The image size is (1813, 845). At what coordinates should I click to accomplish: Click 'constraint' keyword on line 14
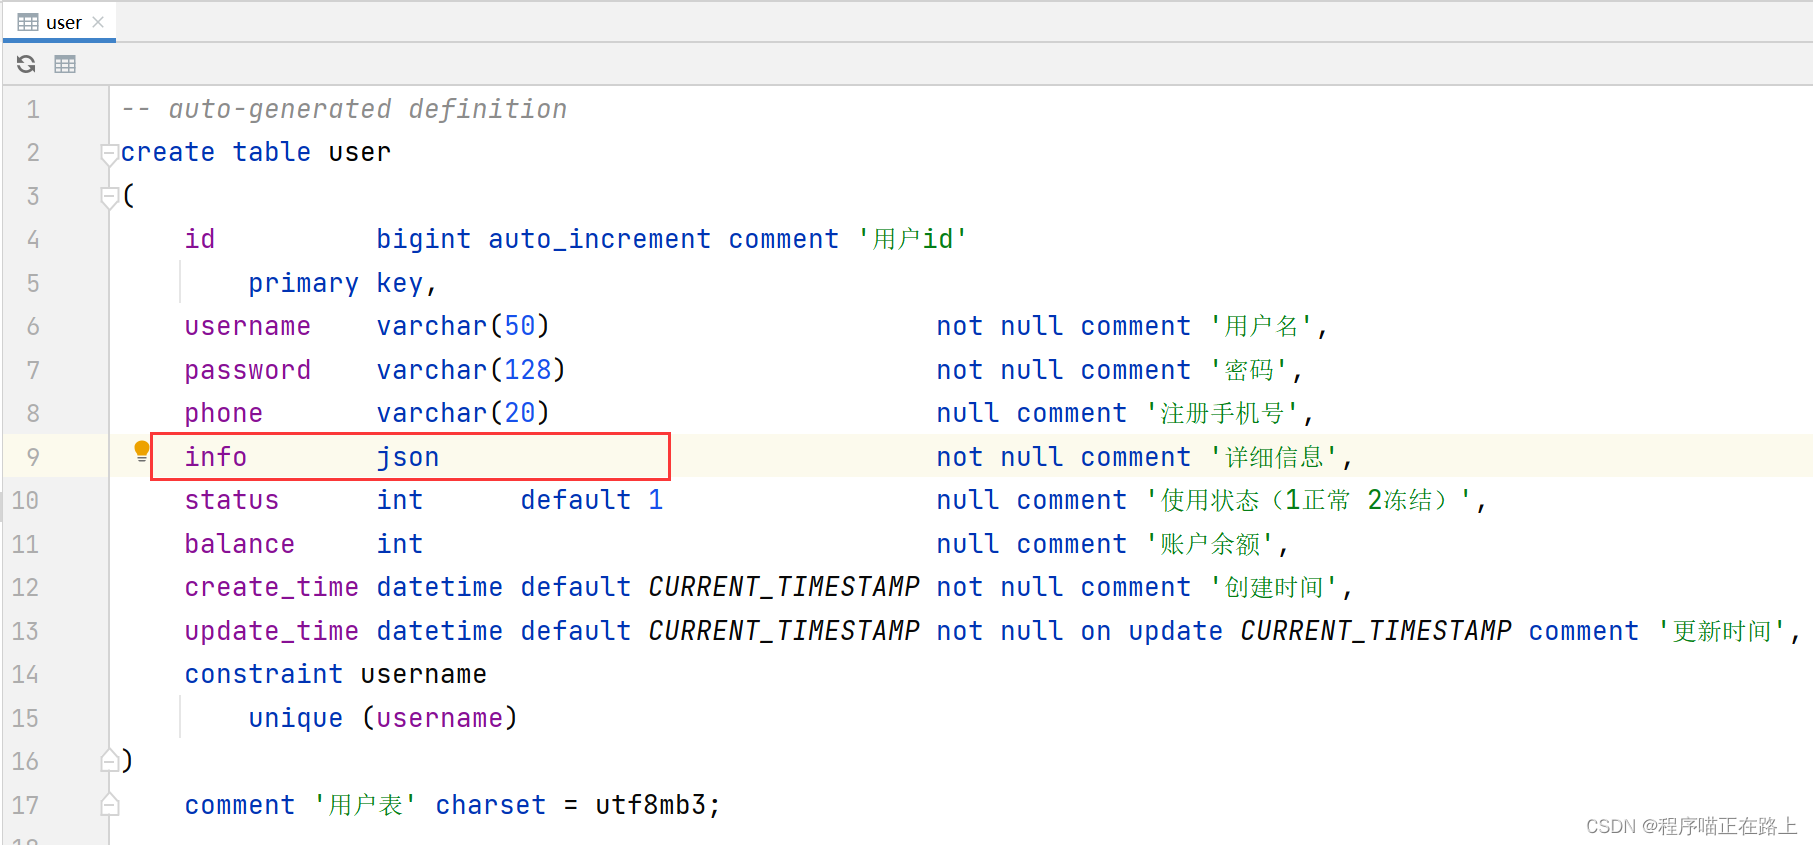[x=264, y=674]
